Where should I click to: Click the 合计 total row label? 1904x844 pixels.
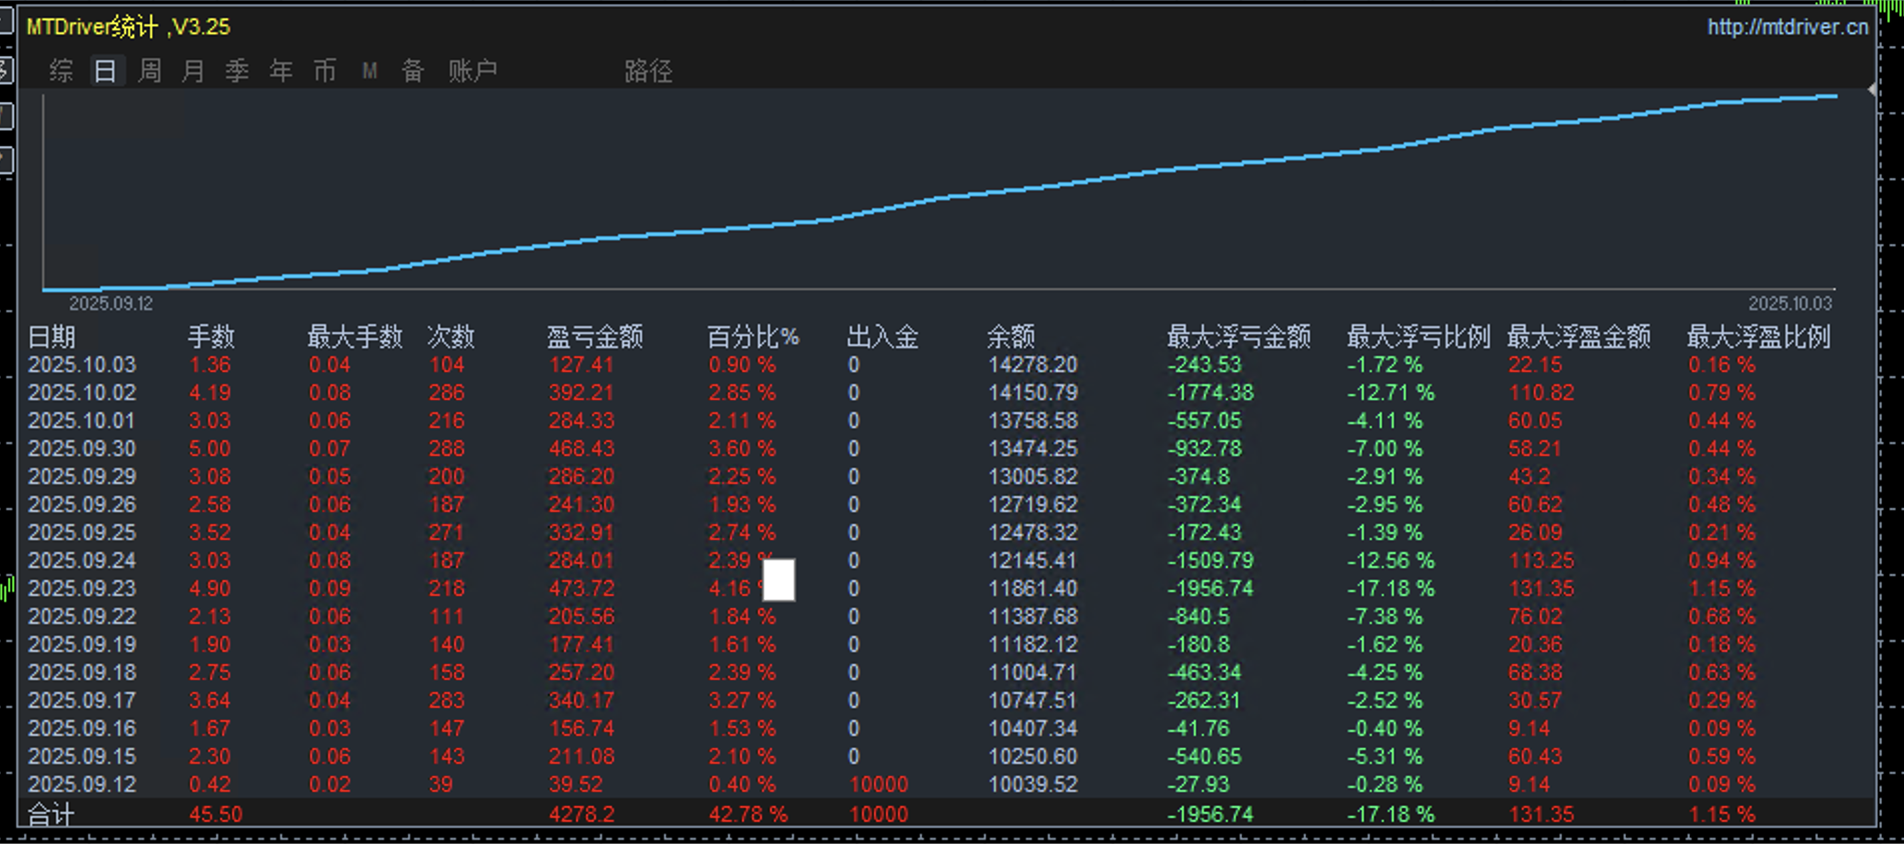click(51, 815)
